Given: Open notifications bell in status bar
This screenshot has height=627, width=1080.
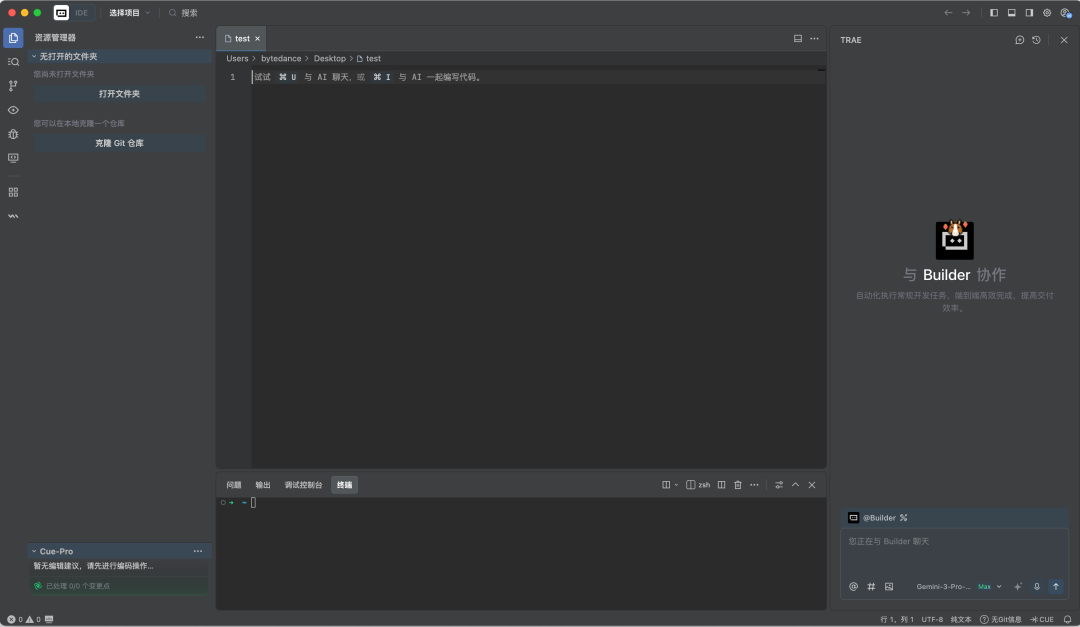Looking at the screenshot, I should click(1067, 619).
